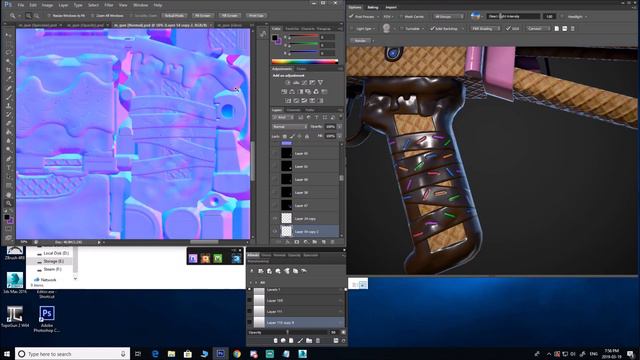The image size is (640, 360).
Task: Add a Curves adjustment layer
Action: pos(304,82)
